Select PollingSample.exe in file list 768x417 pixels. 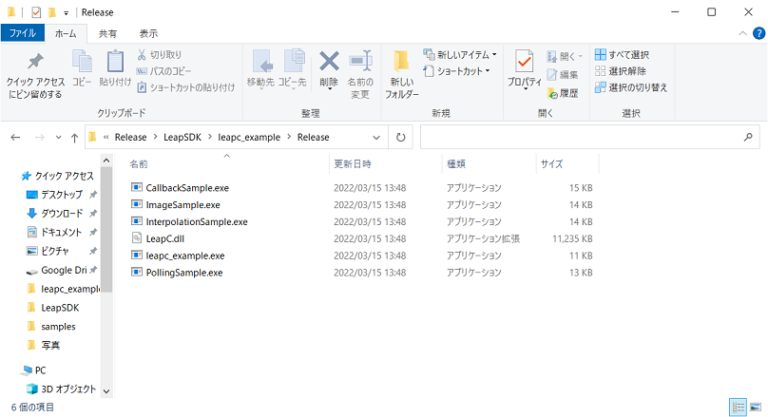pyautogui.click(x=184, y=272)
